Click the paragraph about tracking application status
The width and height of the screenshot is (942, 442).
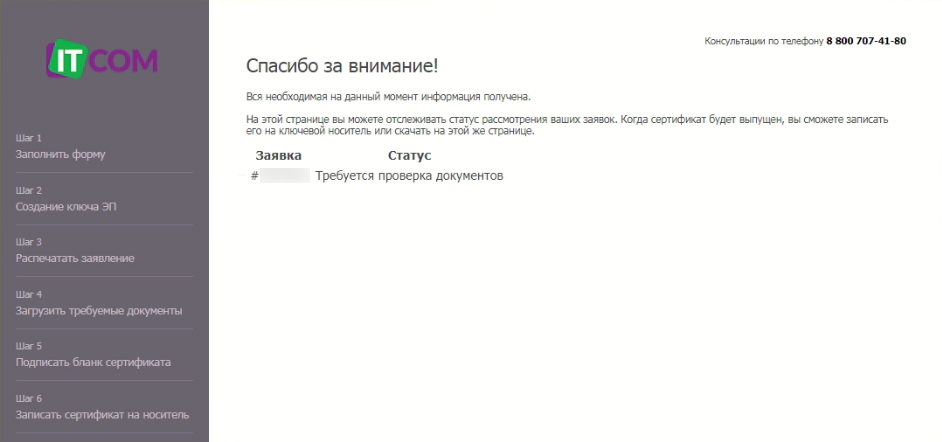pos(566,124)
